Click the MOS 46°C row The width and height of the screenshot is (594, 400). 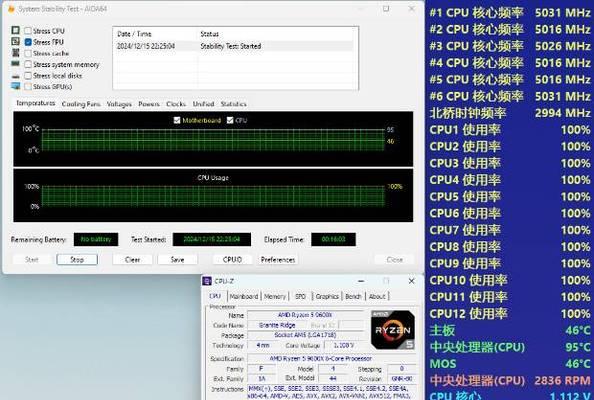click(x=510, y=364)
